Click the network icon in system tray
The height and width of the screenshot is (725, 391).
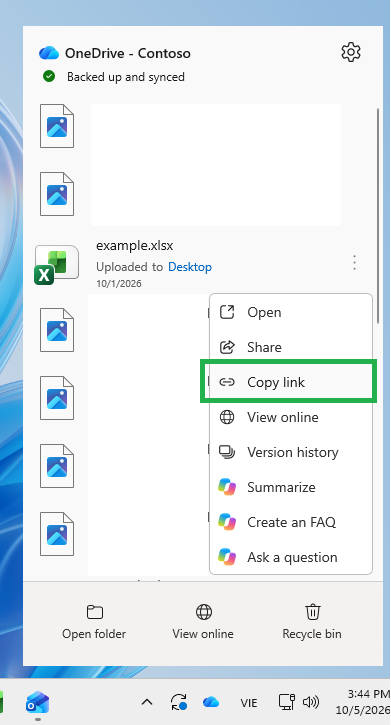[x=287, y=703]
